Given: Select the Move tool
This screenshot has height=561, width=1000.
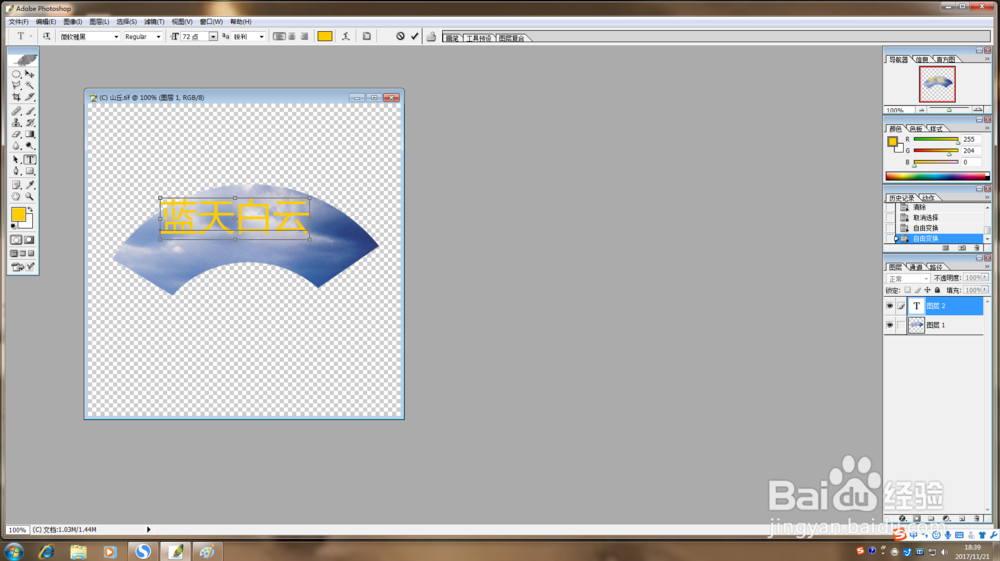Looking at the screenshot, I should (x=29, y=74).
